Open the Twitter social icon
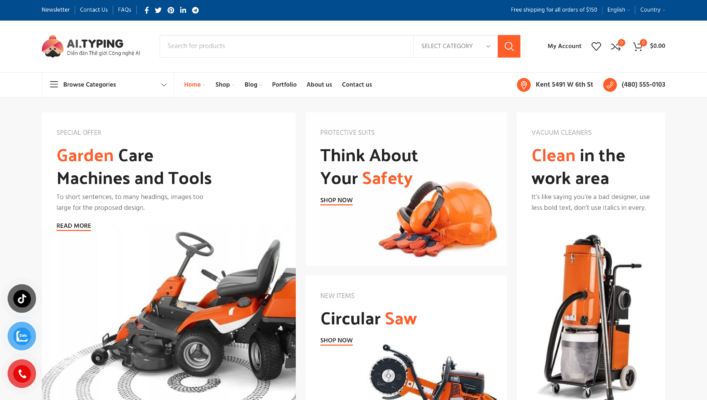 tap(158, 10)
